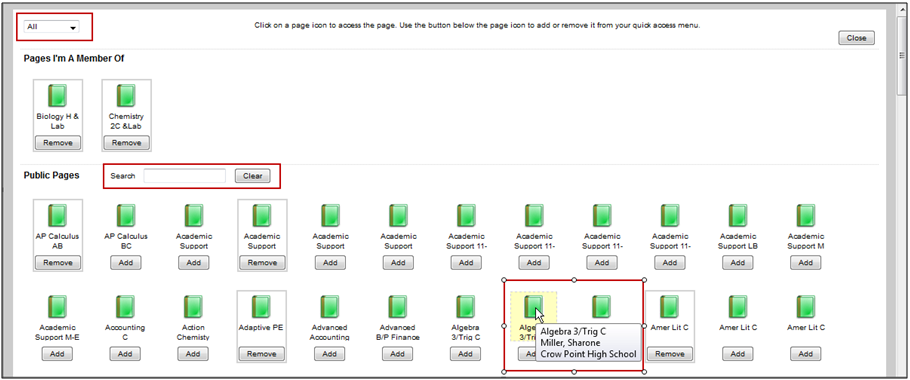
Task: Open the Adaptive PE page icon
Action: click(x=262, y=307)
